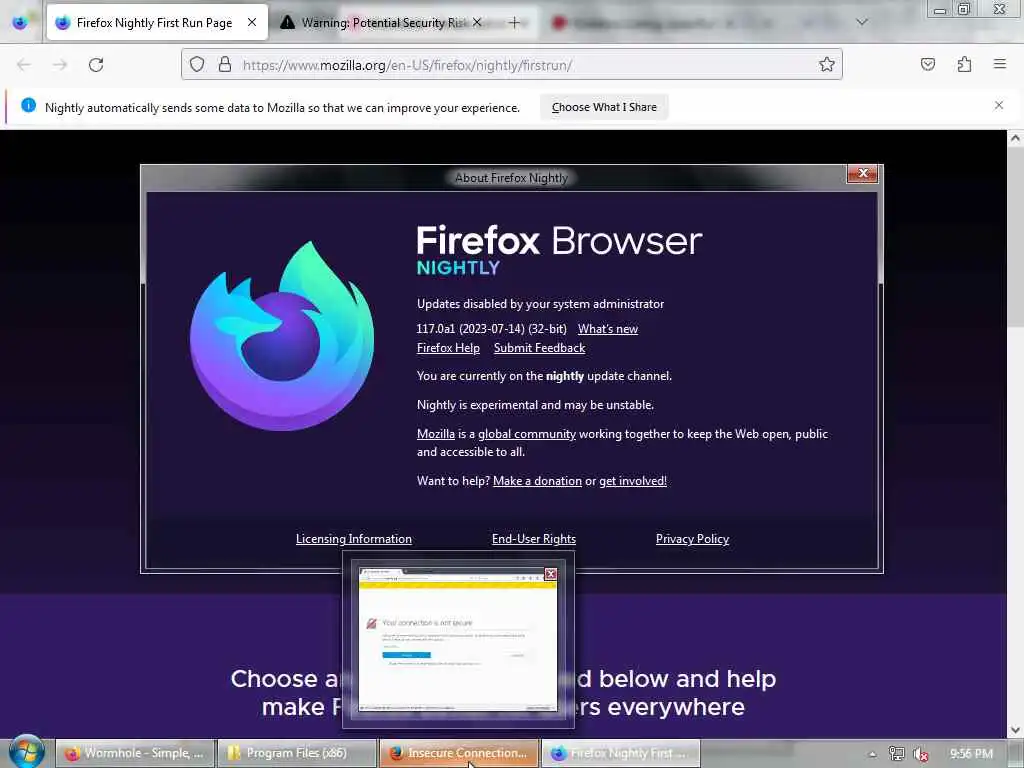
Task: Click the muted volume tray icon
Action: click(921, 754)
